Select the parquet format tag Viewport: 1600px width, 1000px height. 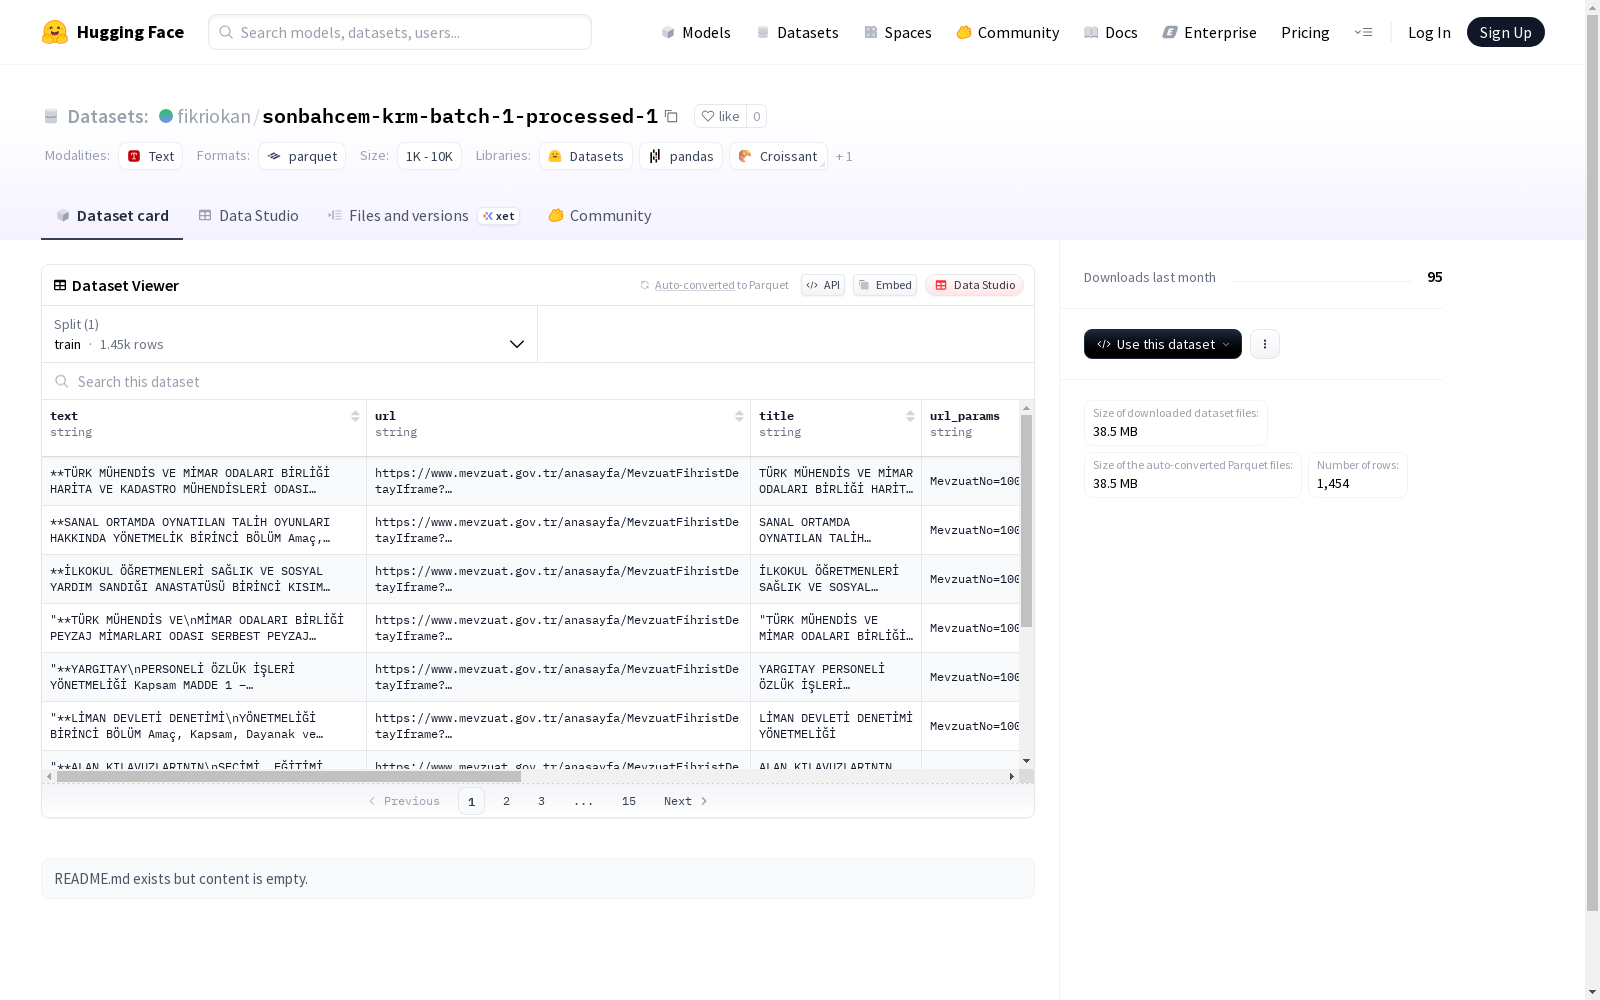[302, 156]
